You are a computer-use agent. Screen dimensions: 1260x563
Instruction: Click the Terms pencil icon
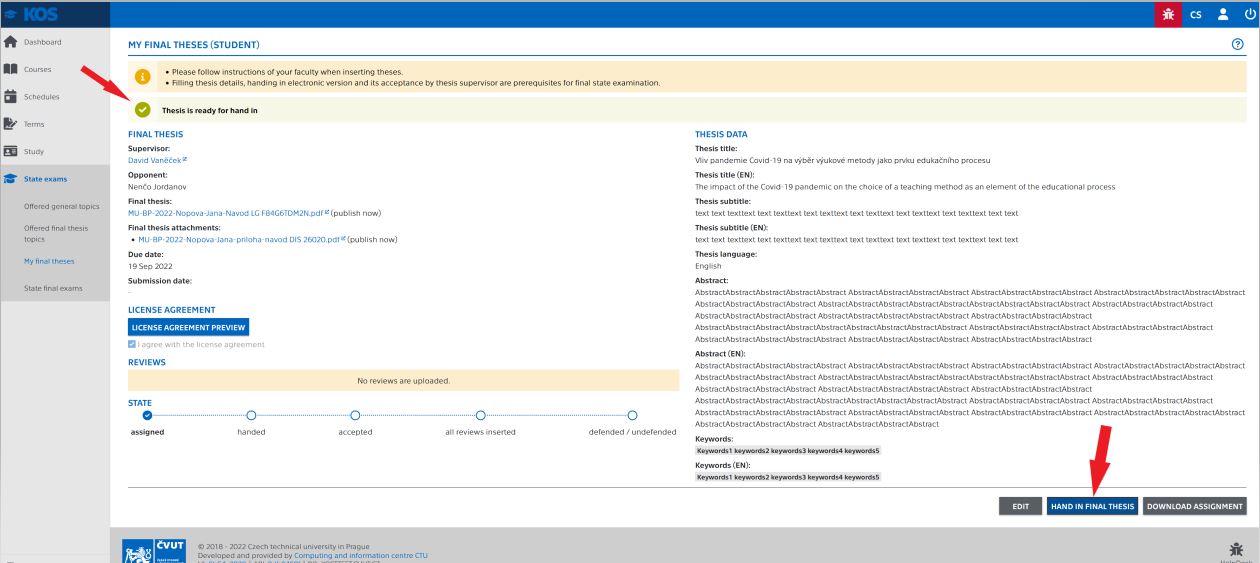(x=11, y=124)
